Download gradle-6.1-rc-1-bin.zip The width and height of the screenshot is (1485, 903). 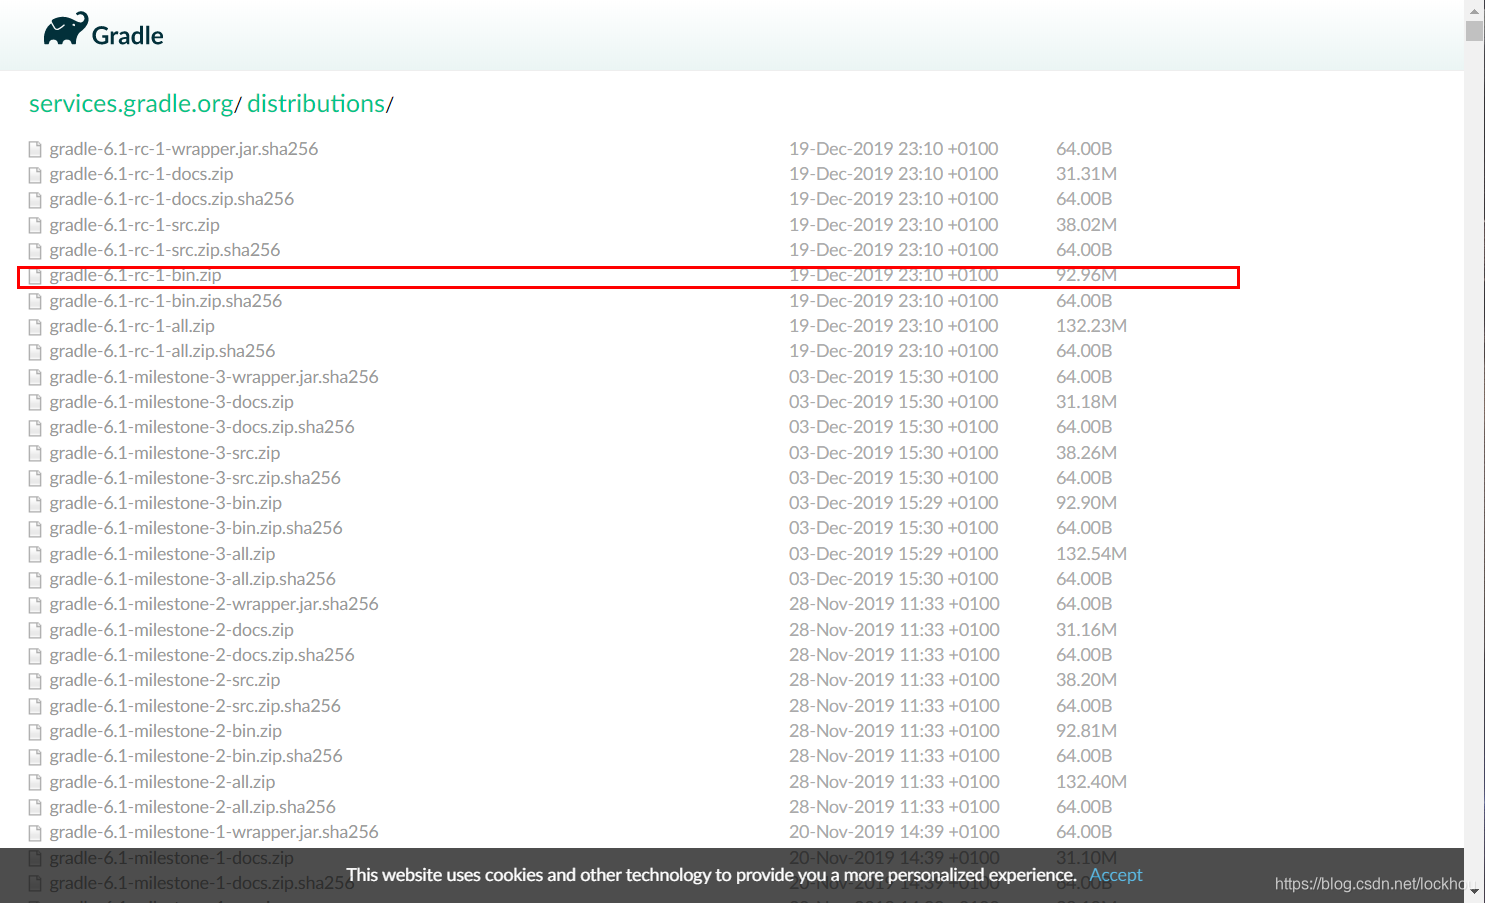coord(135,275)
